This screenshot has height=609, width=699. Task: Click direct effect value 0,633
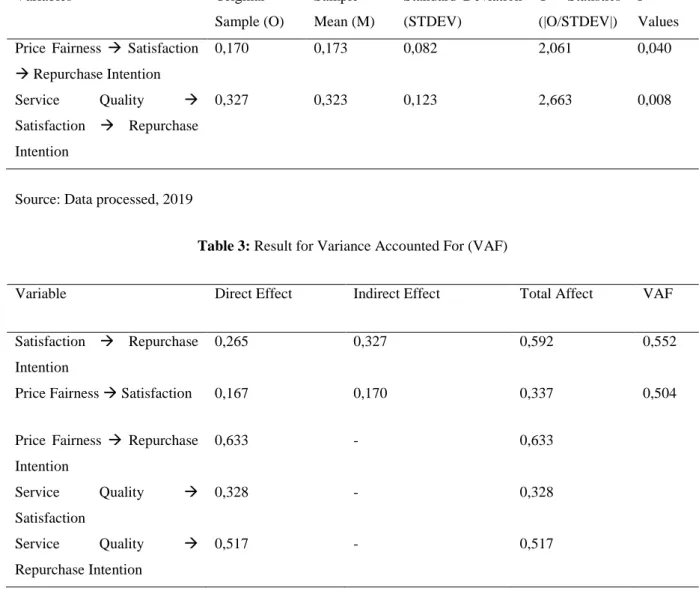coord(231,440)
